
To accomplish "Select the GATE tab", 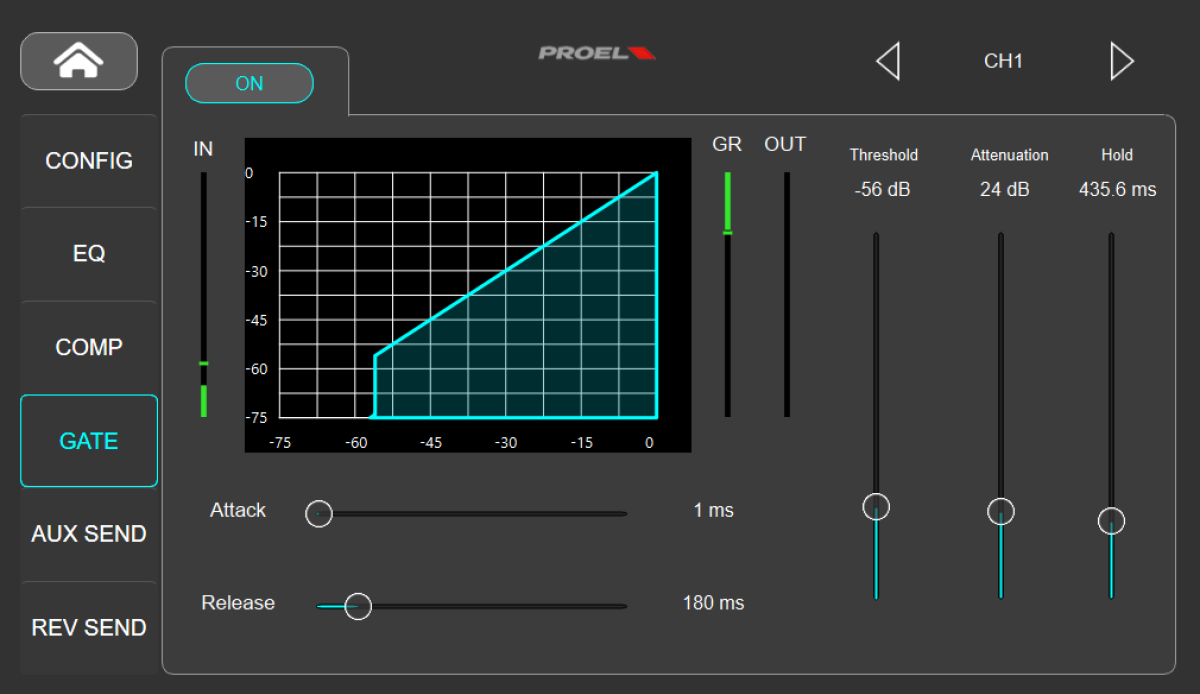I will [x=89, y=441].
